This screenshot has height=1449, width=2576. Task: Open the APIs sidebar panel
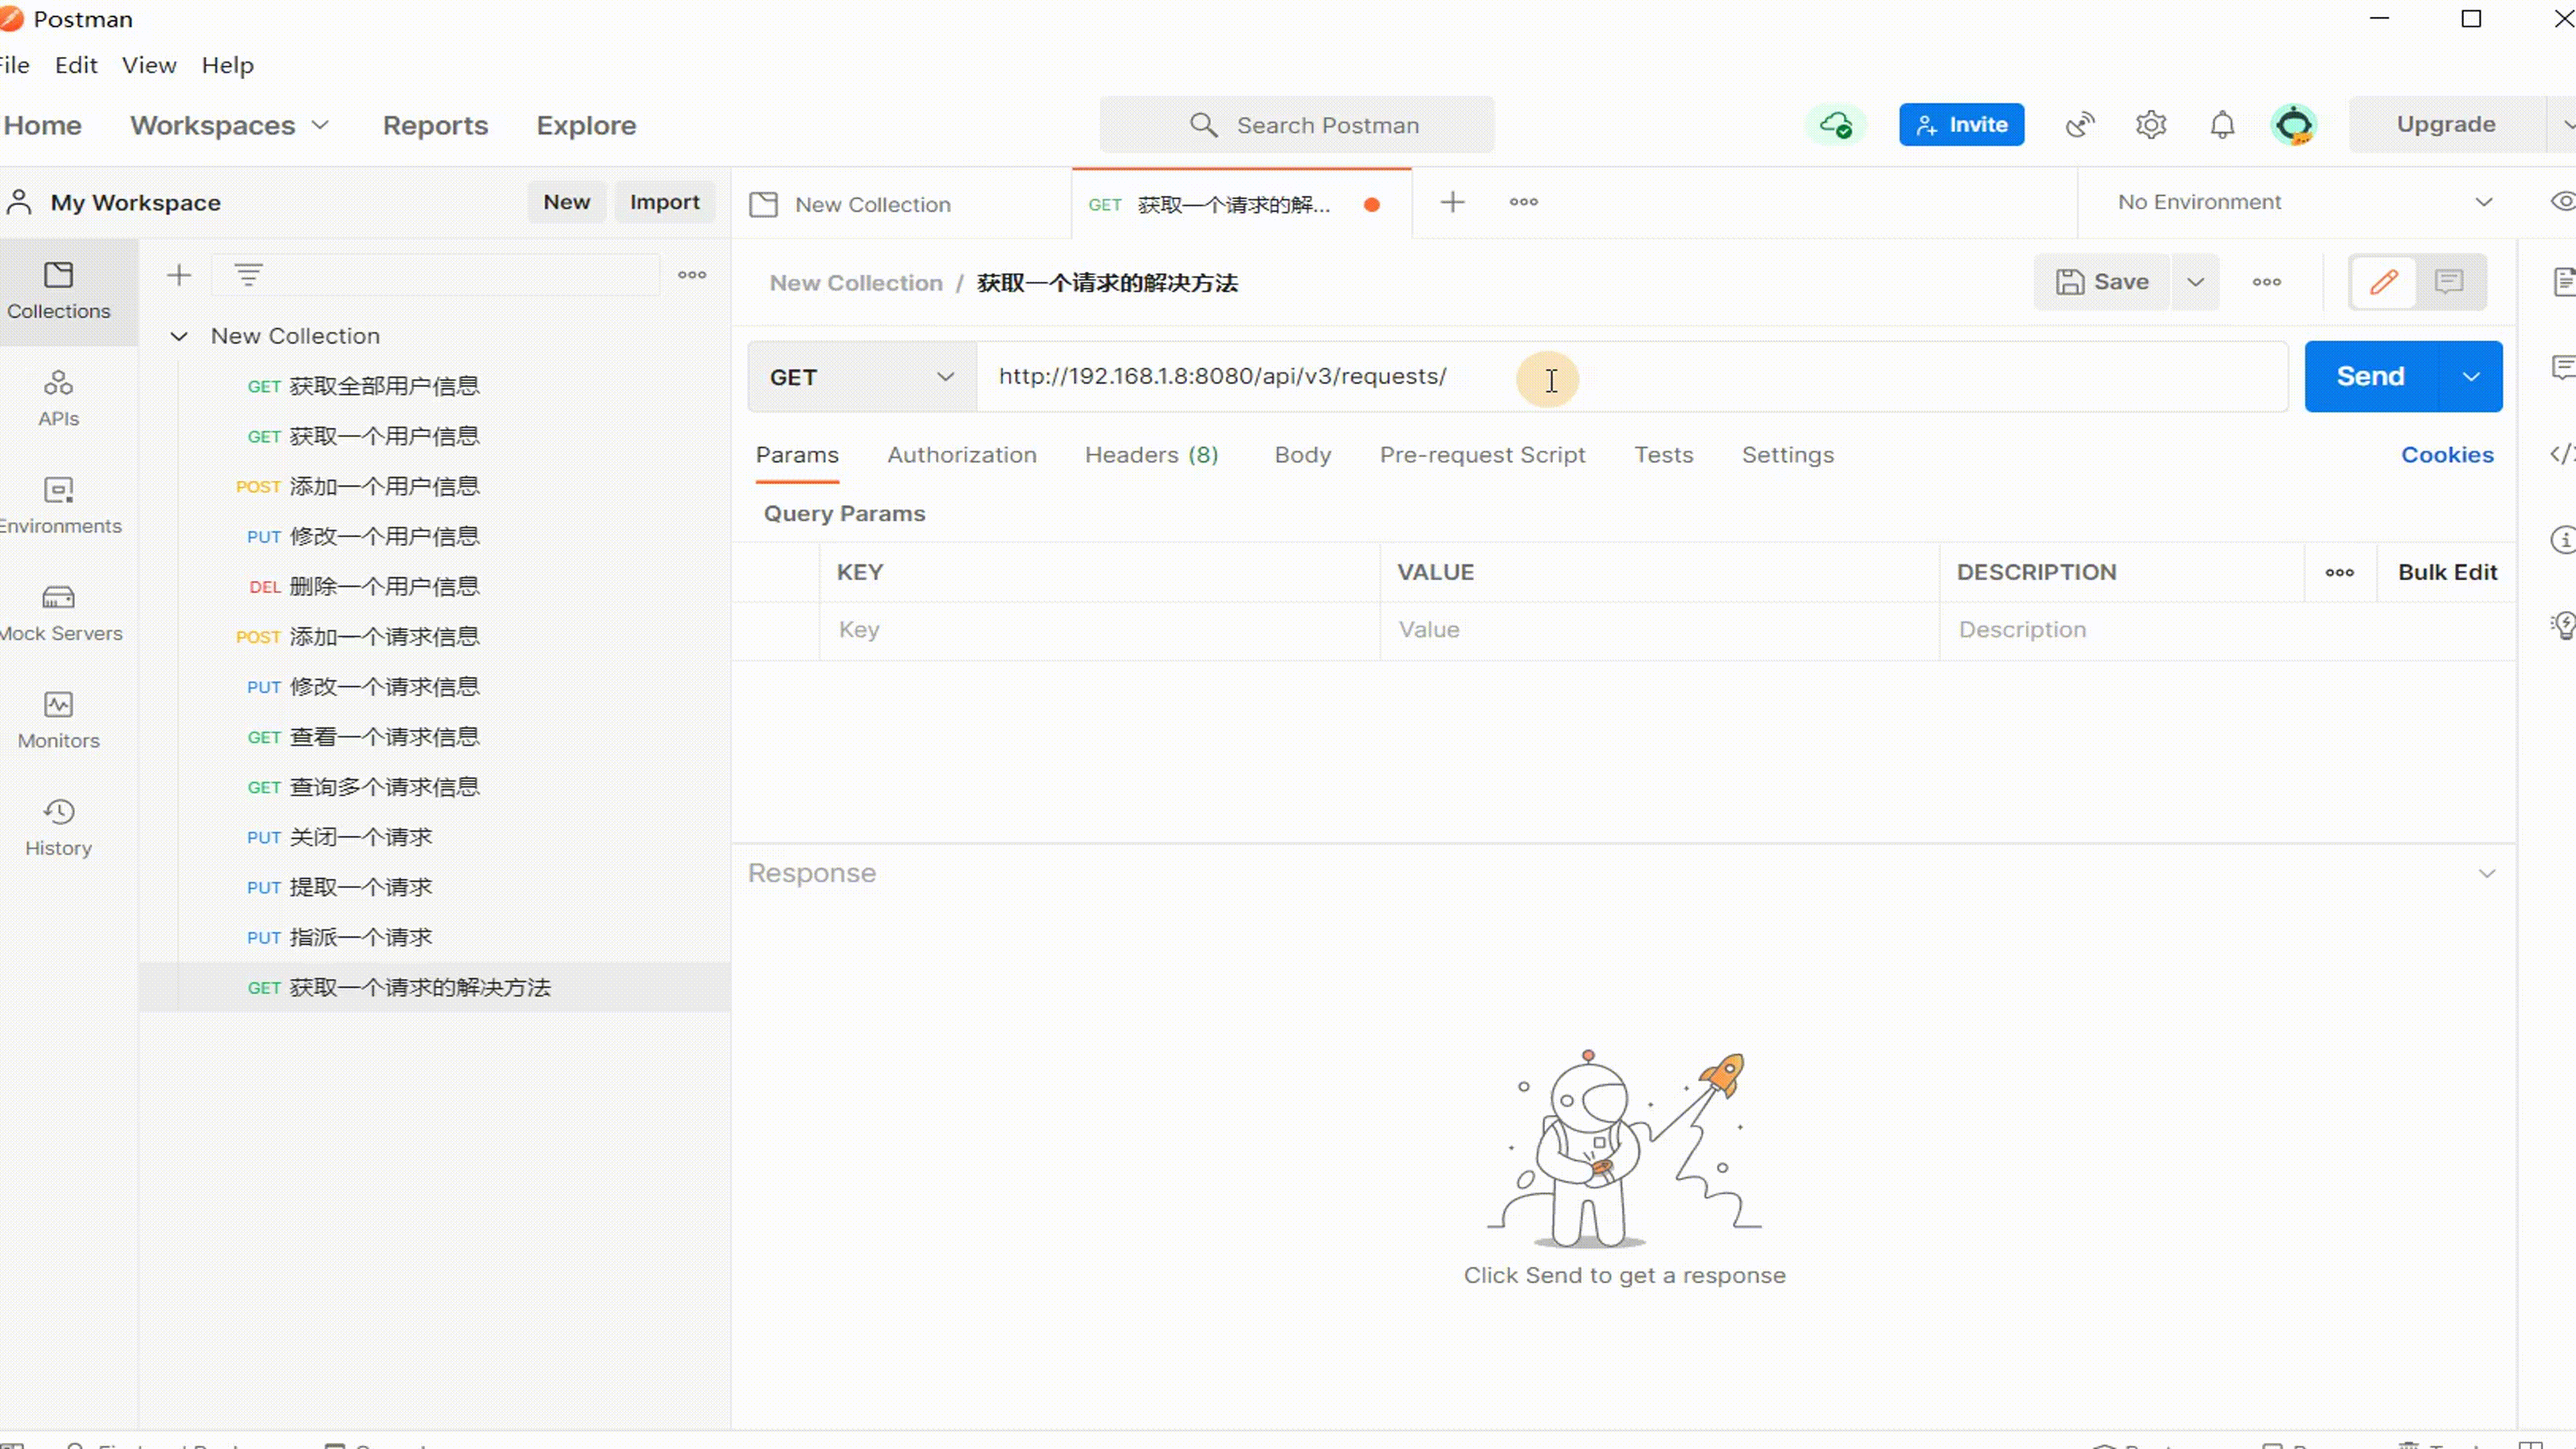[58, 398]
